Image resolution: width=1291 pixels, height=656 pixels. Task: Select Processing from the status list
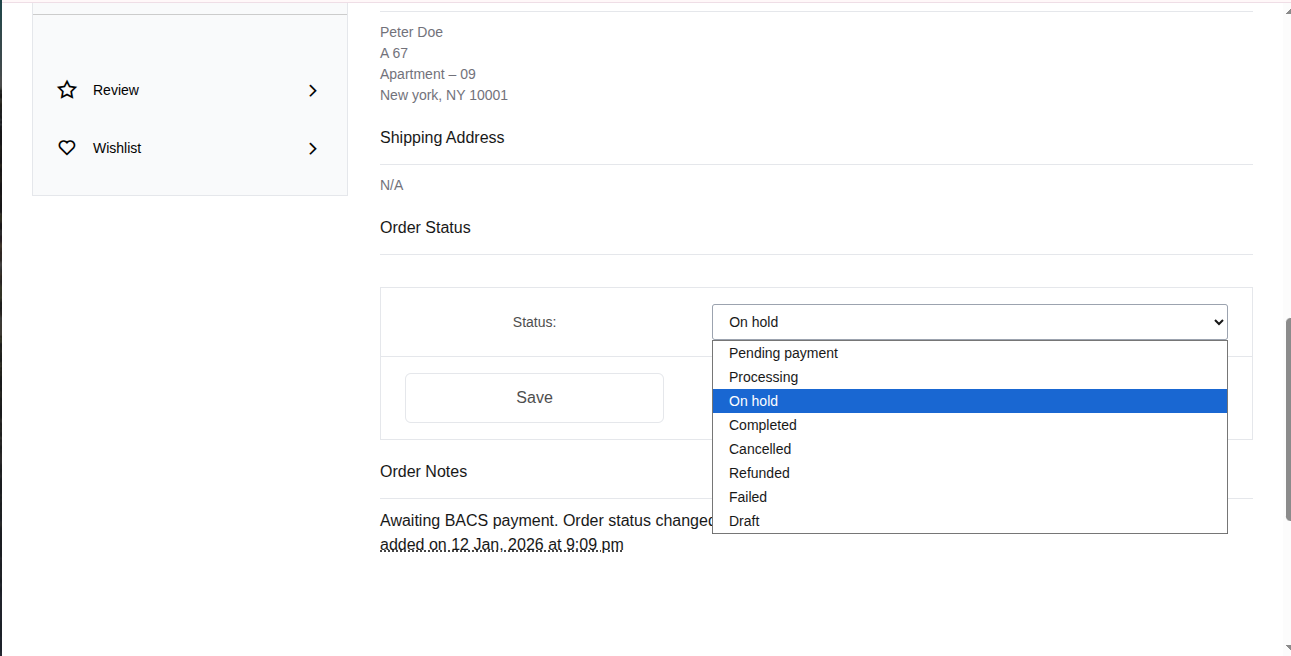[x=763, y=377]
